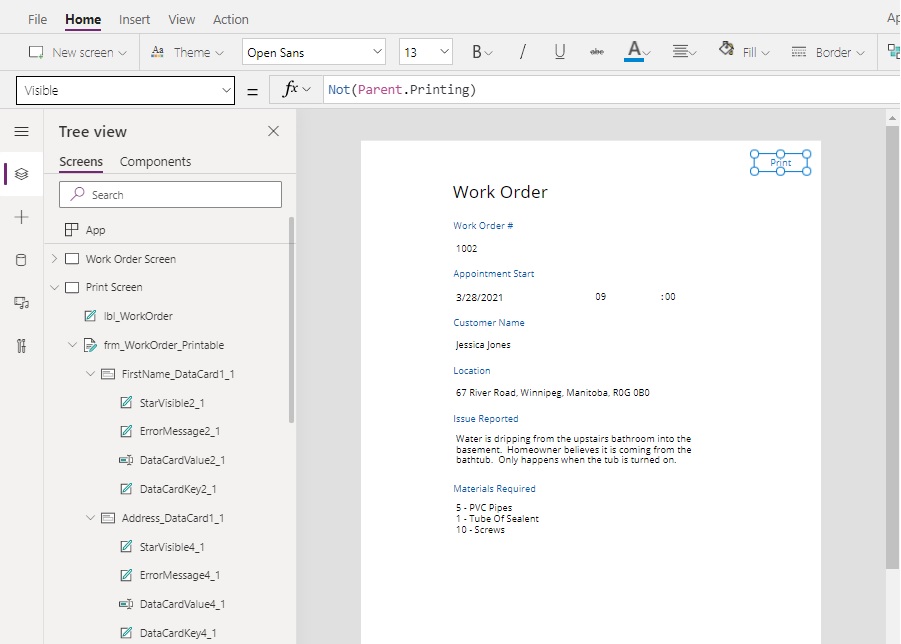
Task: Open the Media sidebar icon
Action: (21, 303)
